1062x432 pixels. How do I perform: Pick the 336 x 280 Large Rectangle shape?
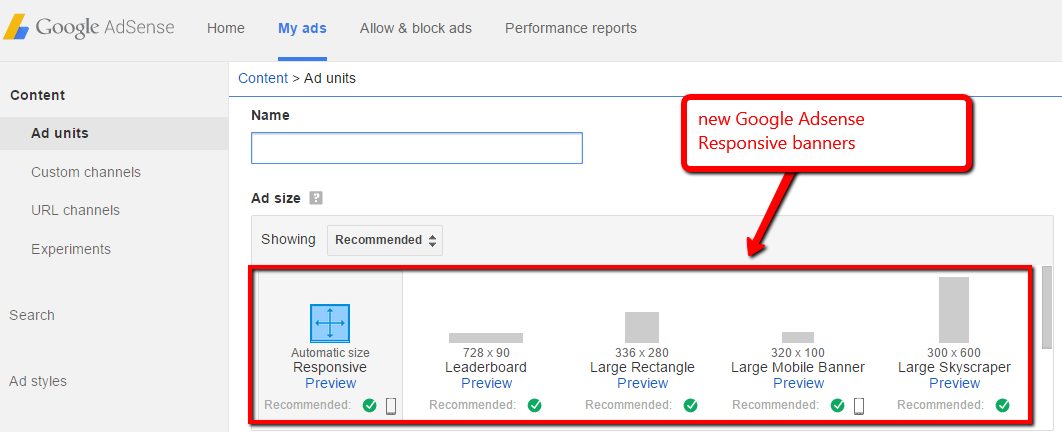pyautogui.click(x=642, y=327)
